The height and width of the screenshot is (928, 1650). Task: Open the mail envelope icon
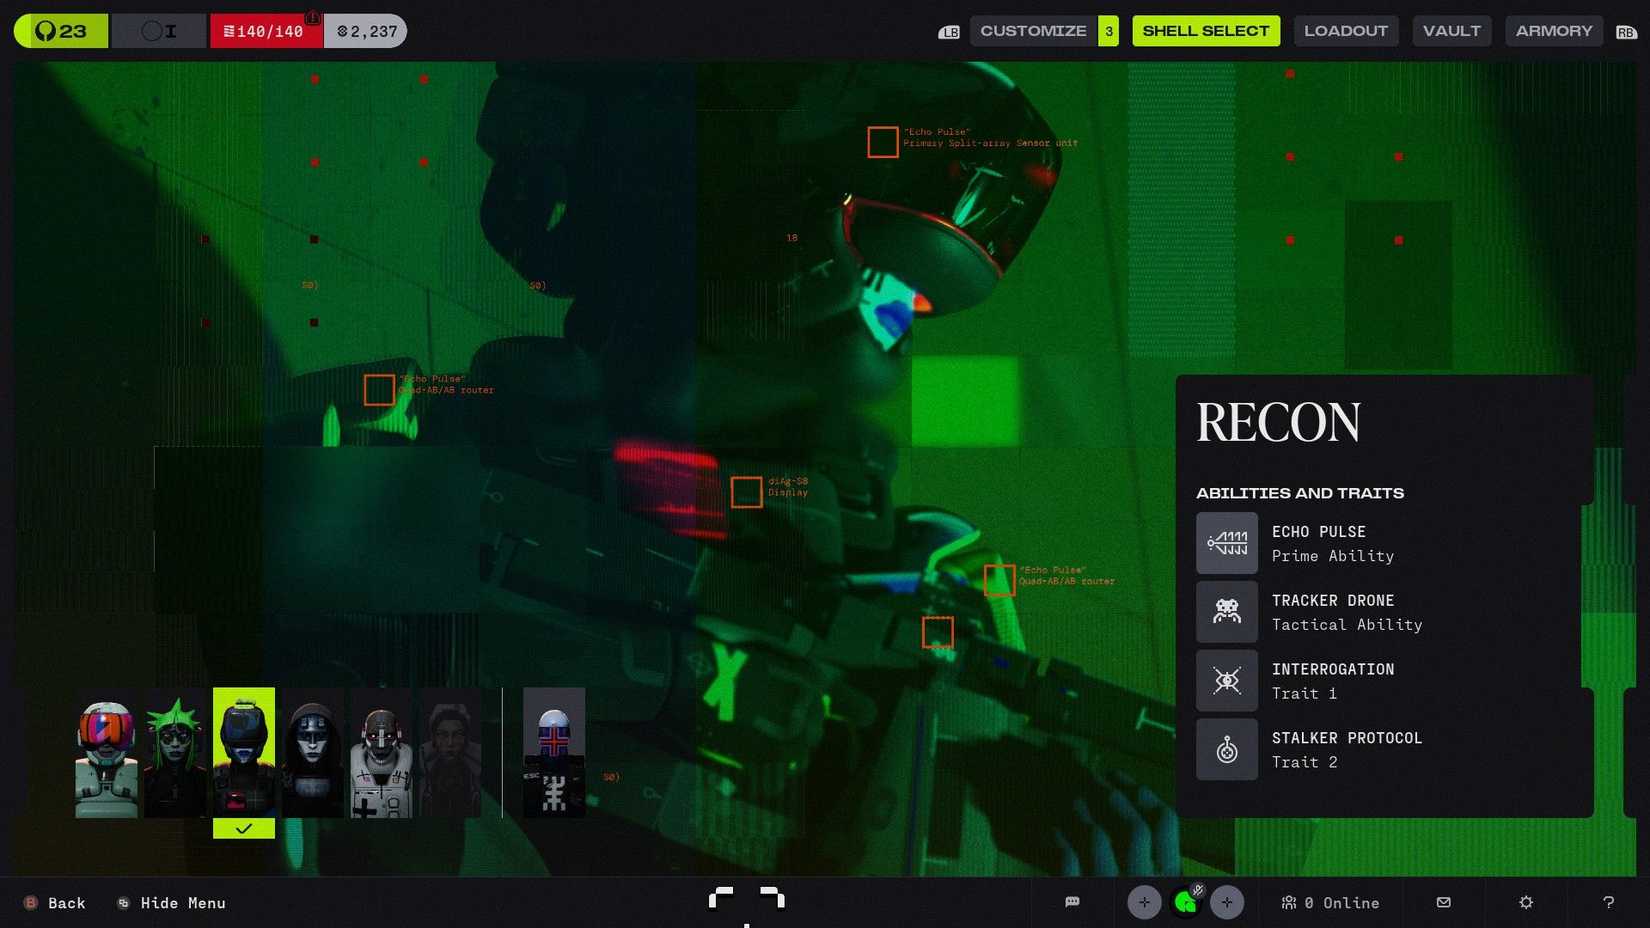(1443, 902)
